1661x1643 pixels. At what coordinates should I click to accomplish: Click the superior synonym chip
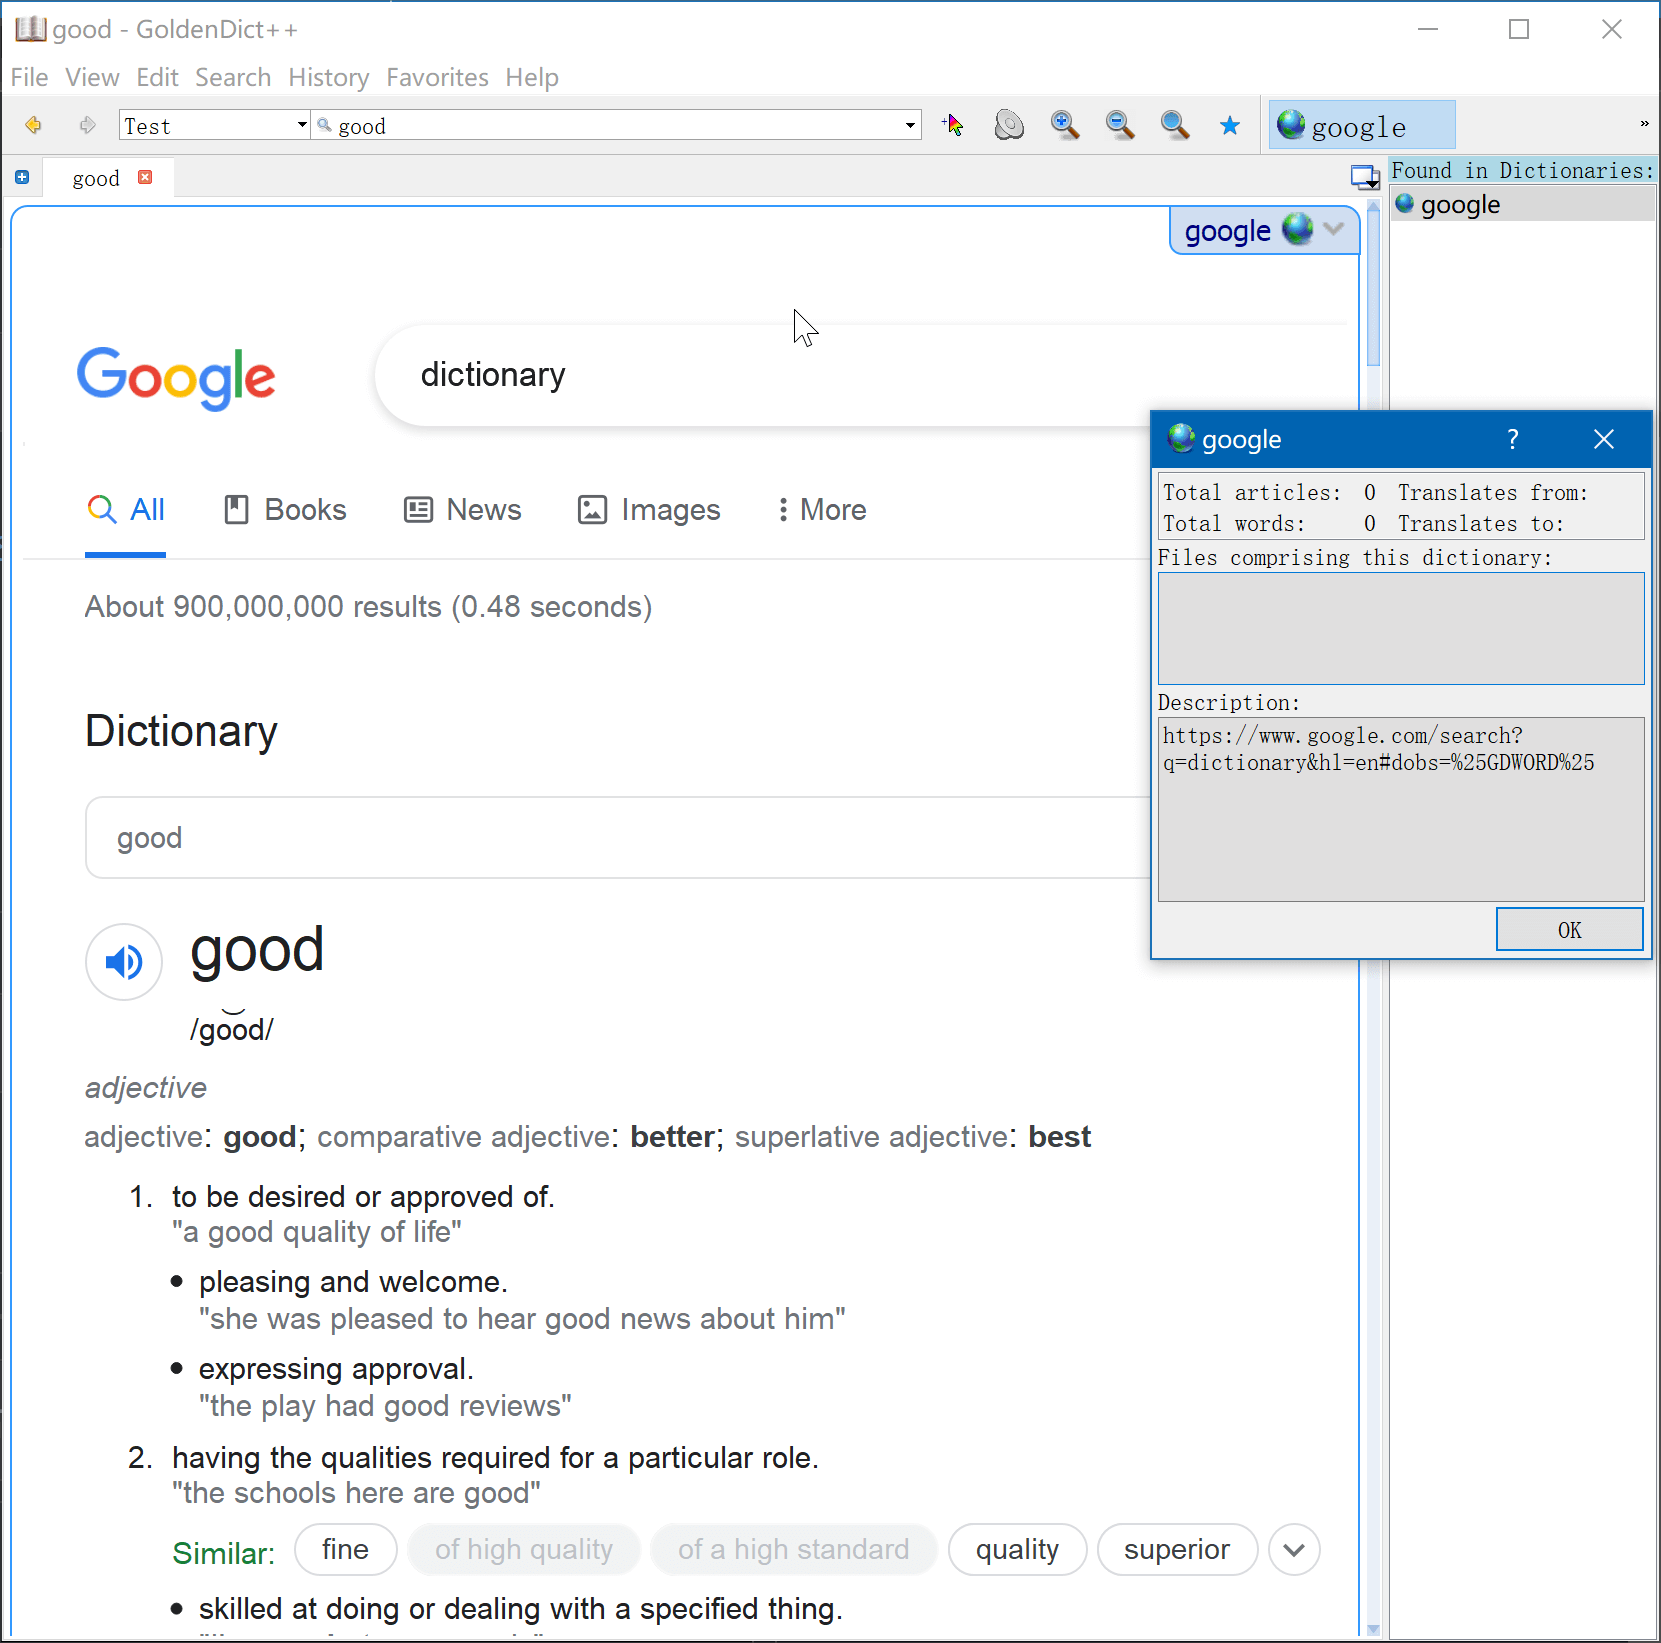(1177, 1549)
